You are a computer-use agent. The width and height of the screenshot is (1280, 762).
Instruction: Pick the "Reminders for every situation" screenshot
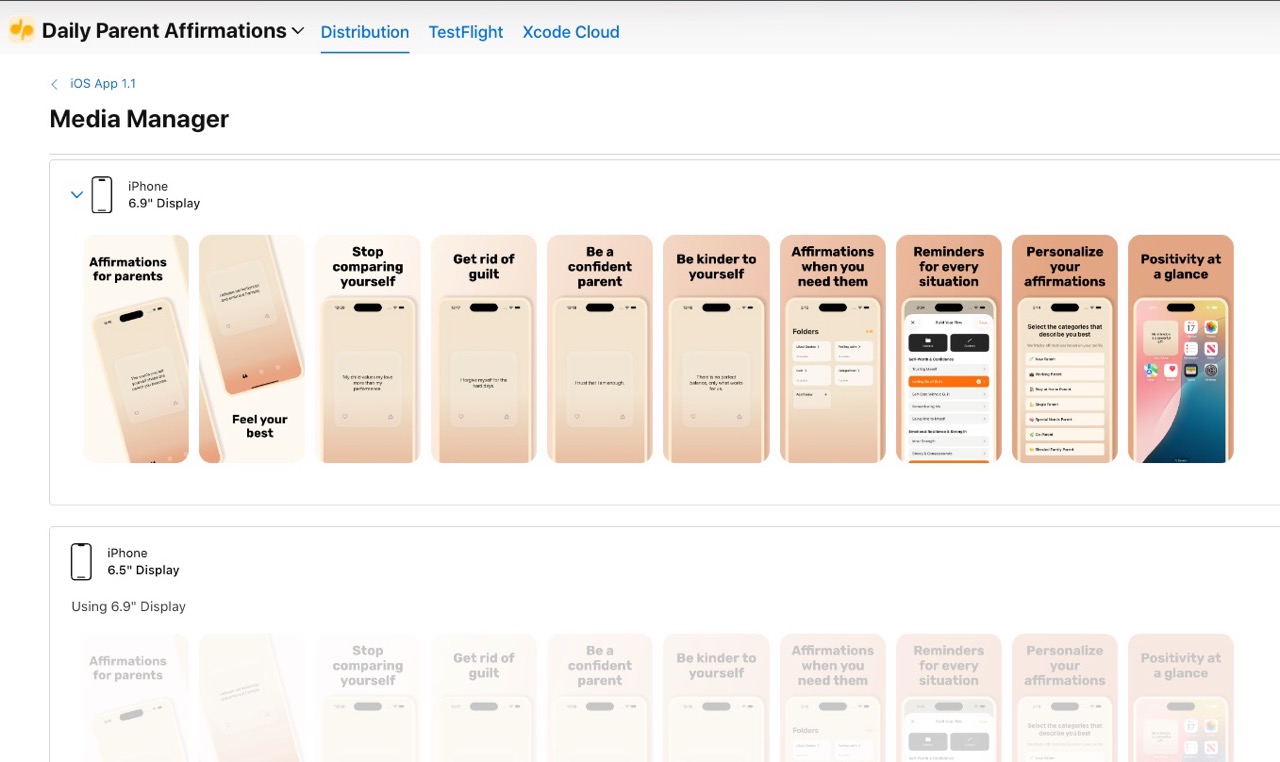point(948,349)
